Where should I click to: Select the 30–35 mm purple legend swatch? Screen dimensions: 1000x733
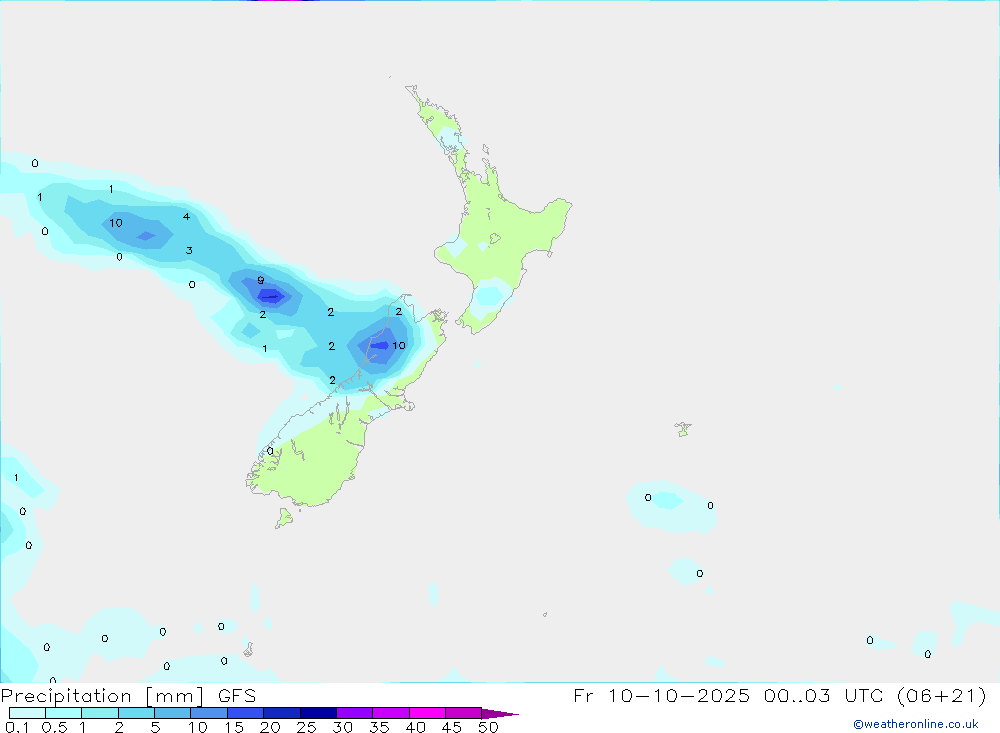tap(355, 713)
